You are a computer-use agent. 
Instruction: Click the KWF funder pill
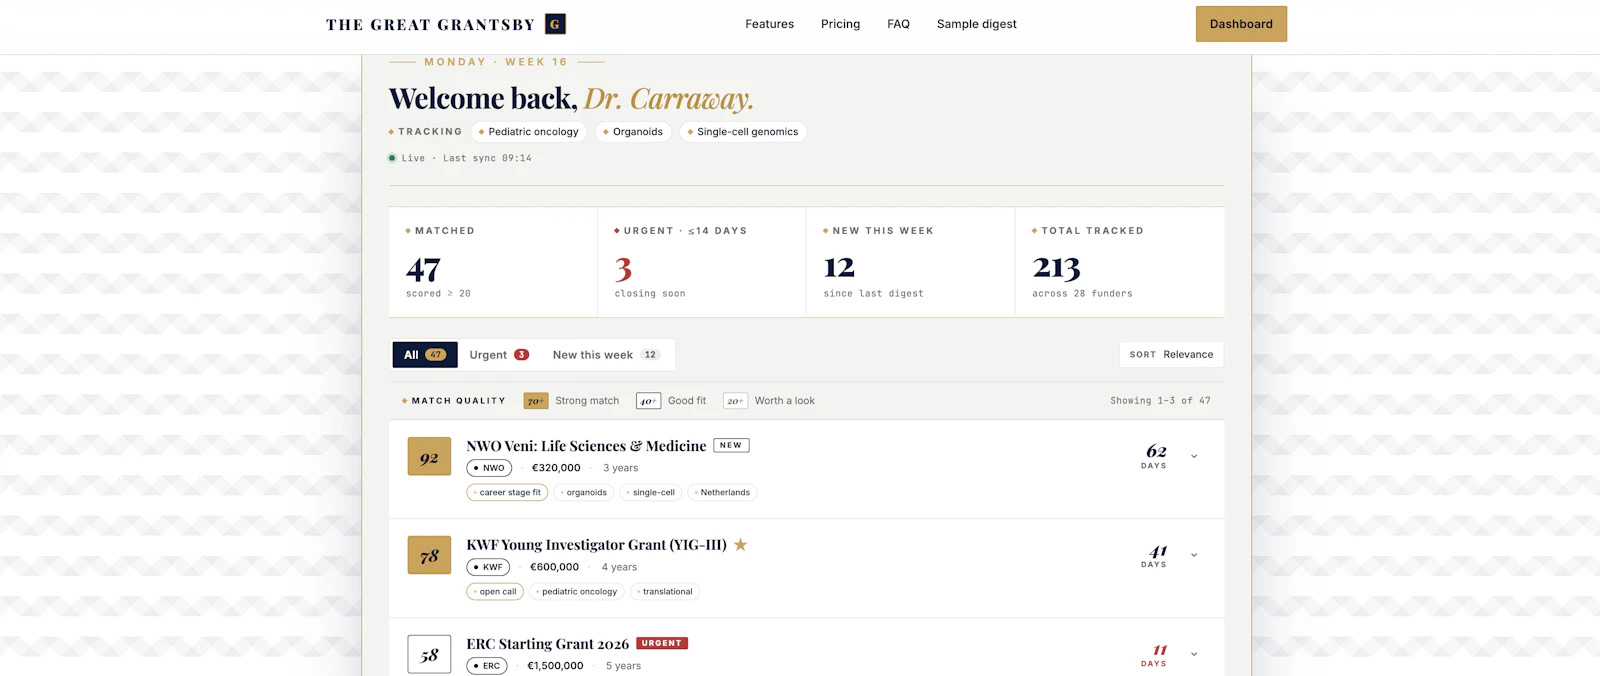click(x=488, y=567)
